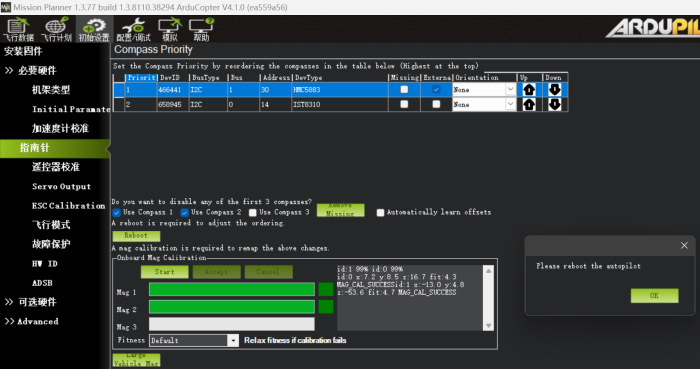Uncheck Use Compass 2
The image size is (700, 369).
pyautogui.click(x=184, y=212)
